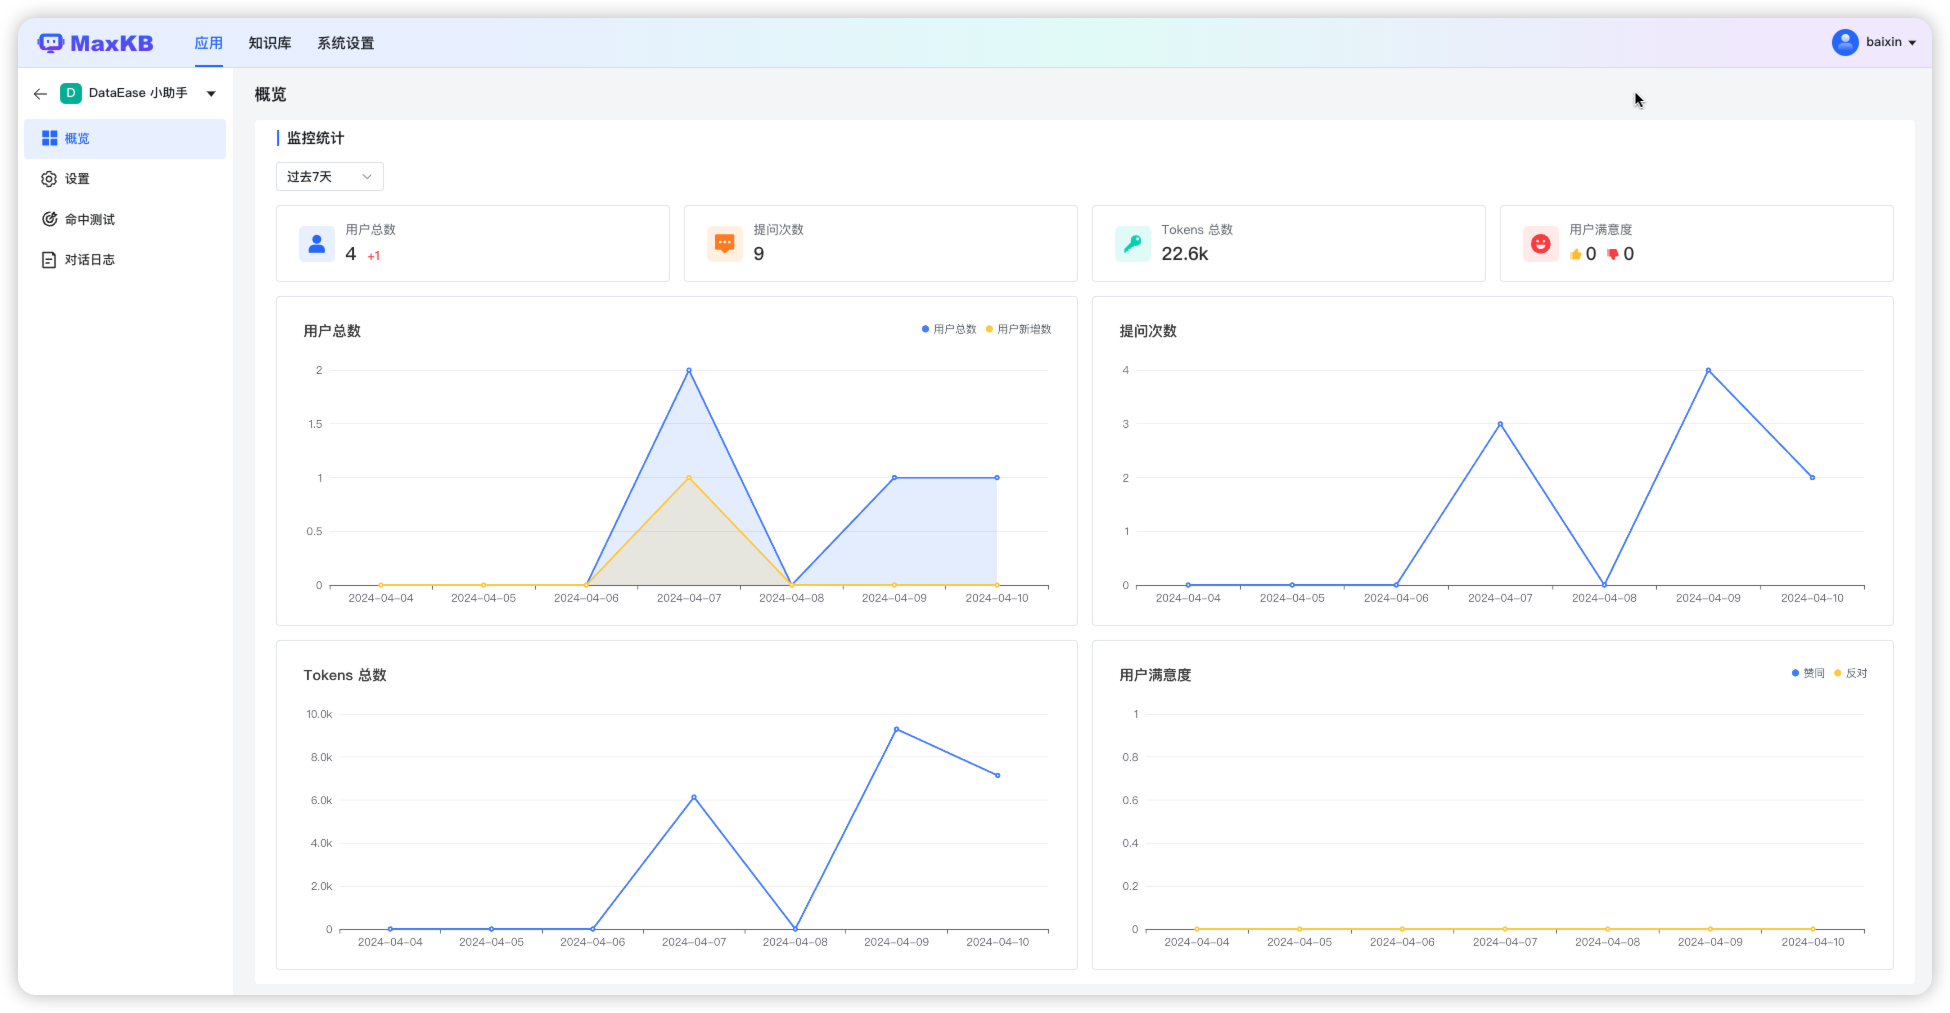Click the MaxKB logo
Screen dimensions: 1950x1013
(x=95, y=43)
